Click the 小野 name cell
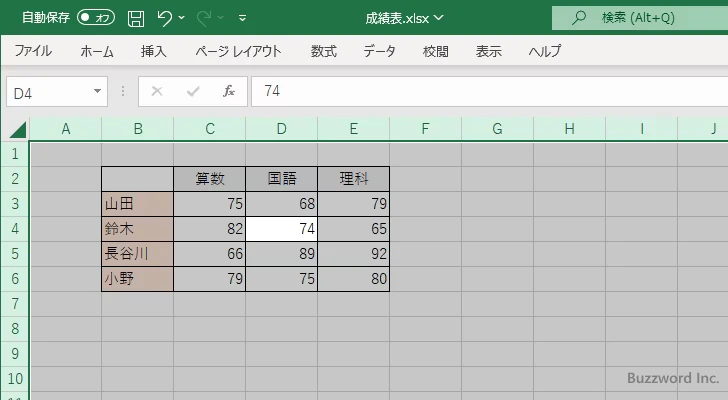728x400 pixels. coord(137,279)
